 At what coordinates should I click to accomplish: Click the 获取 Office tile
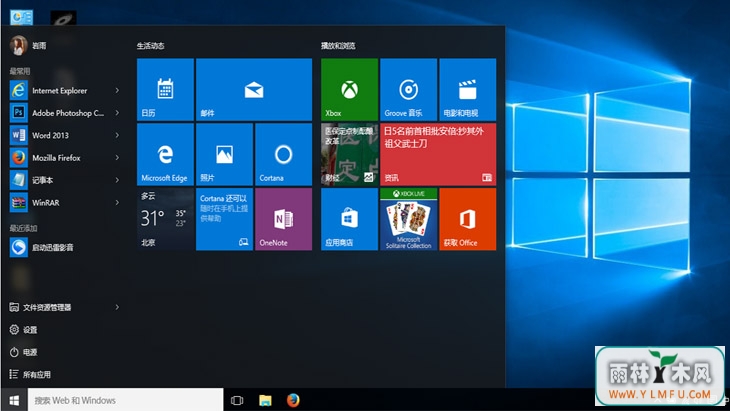pyautogui.click(x=467, y=219)
